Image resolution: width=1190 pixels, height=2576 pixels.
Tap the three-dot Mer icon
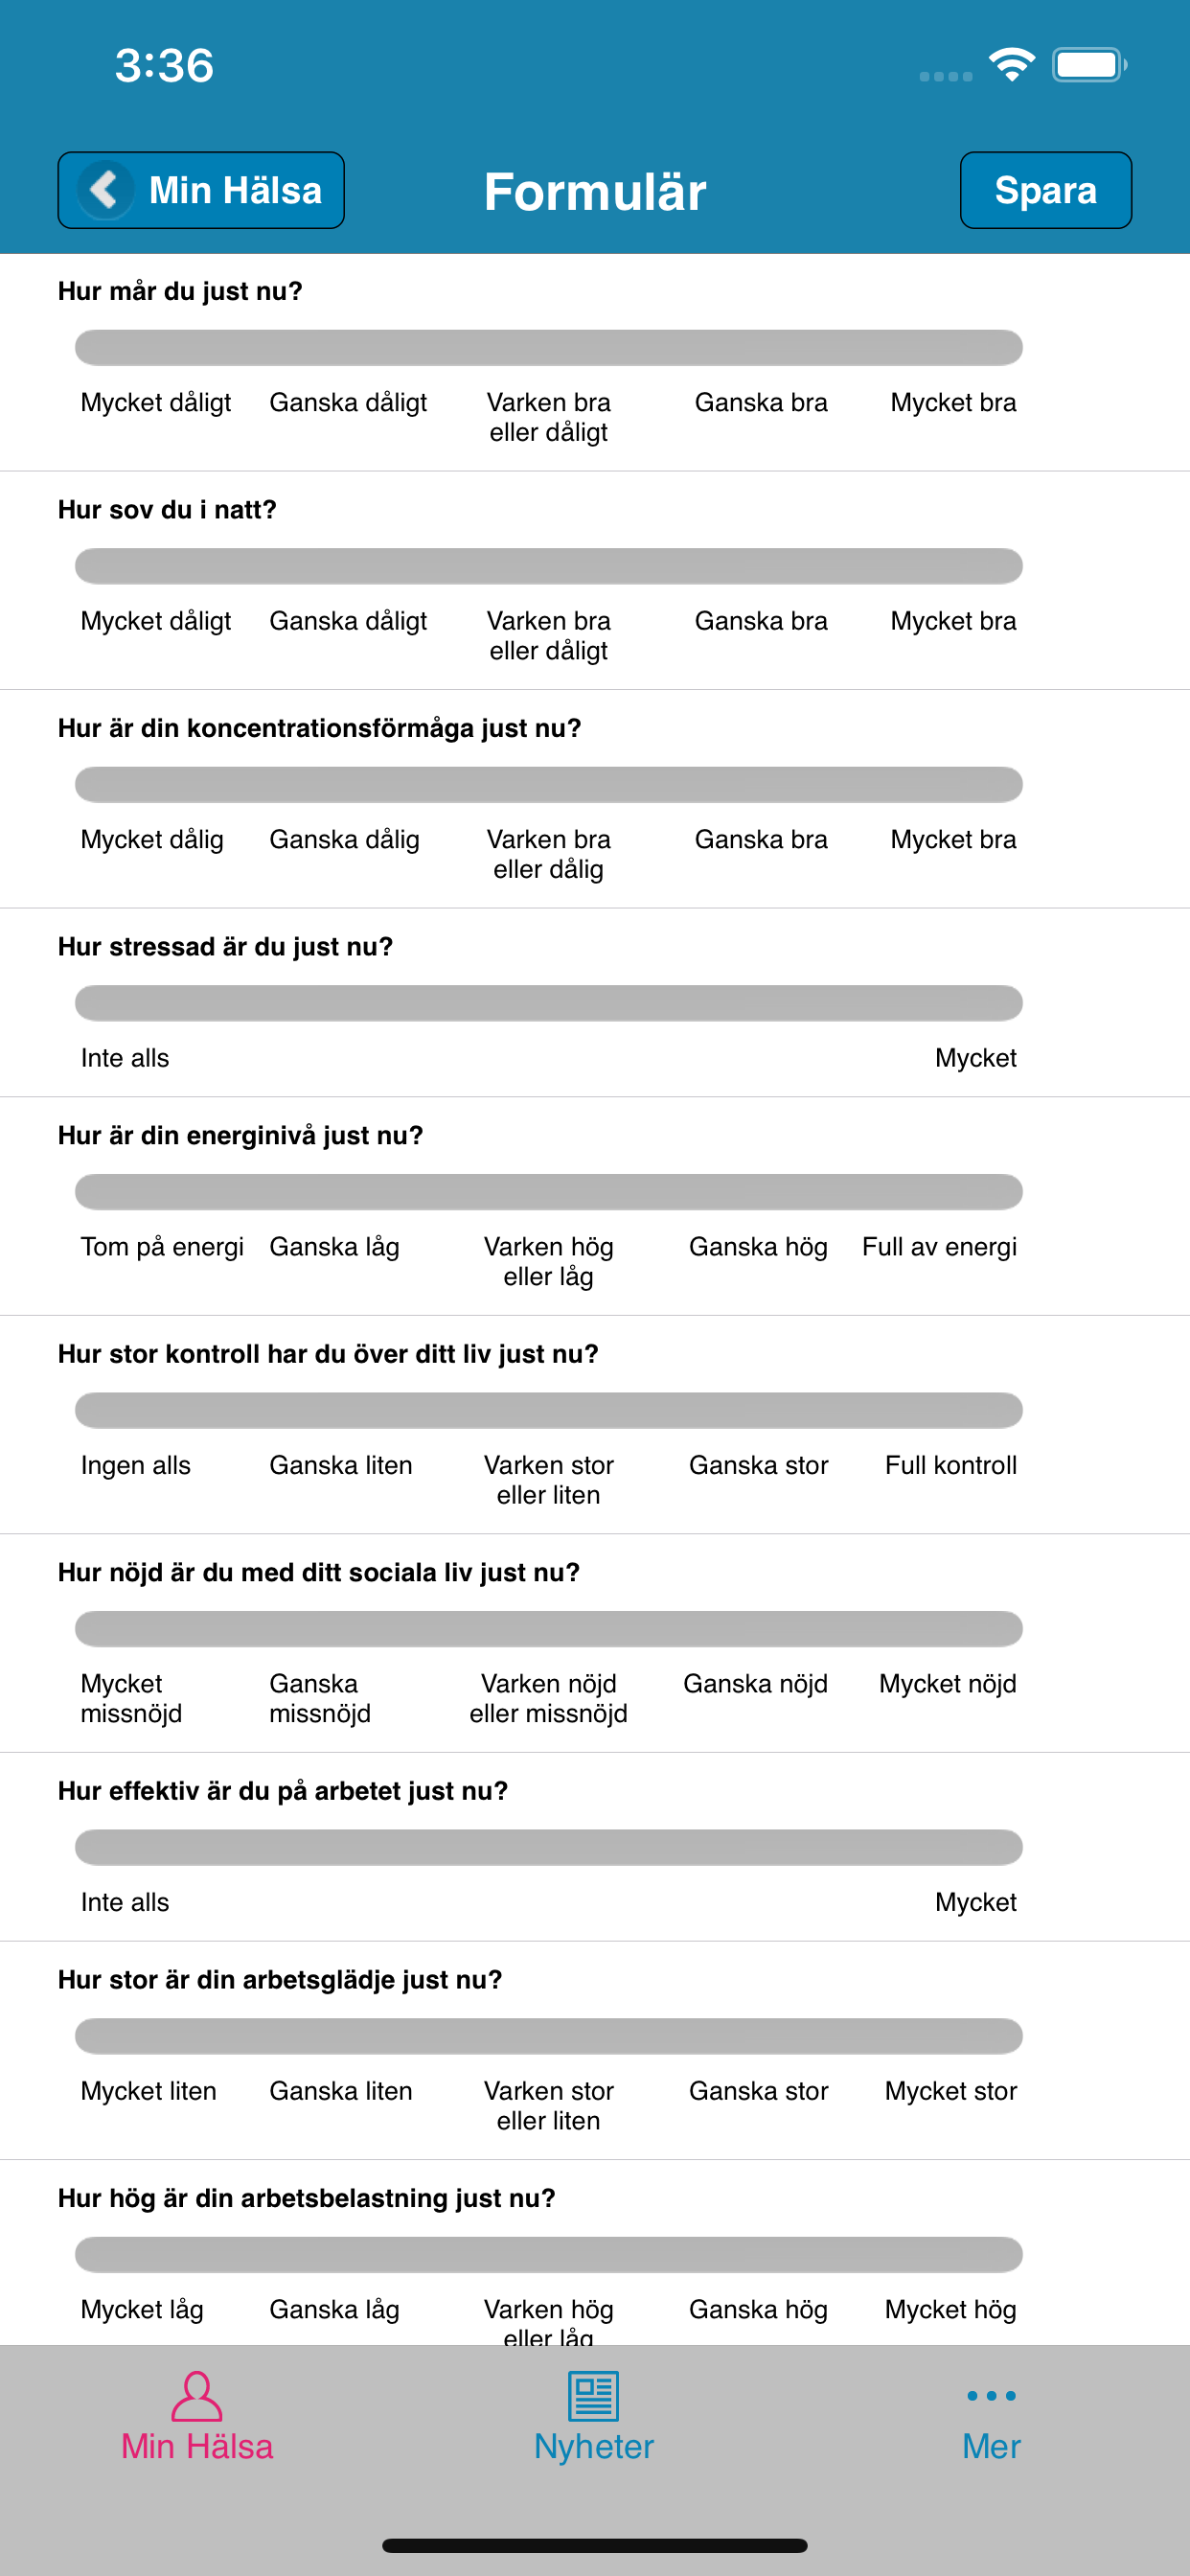(x=991, y=2395)
